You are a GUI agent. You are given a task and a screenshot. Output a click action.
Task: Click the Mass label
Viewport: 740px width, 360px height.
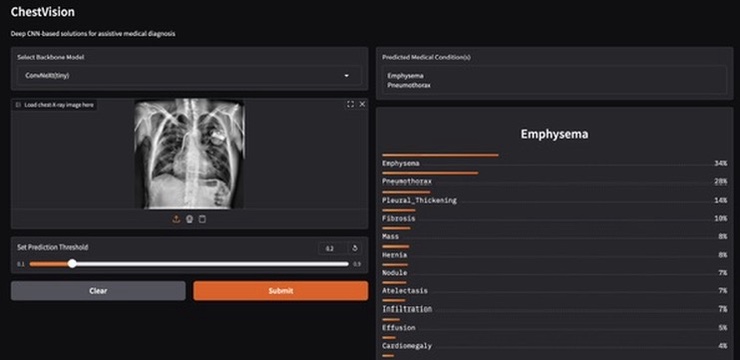390,236
